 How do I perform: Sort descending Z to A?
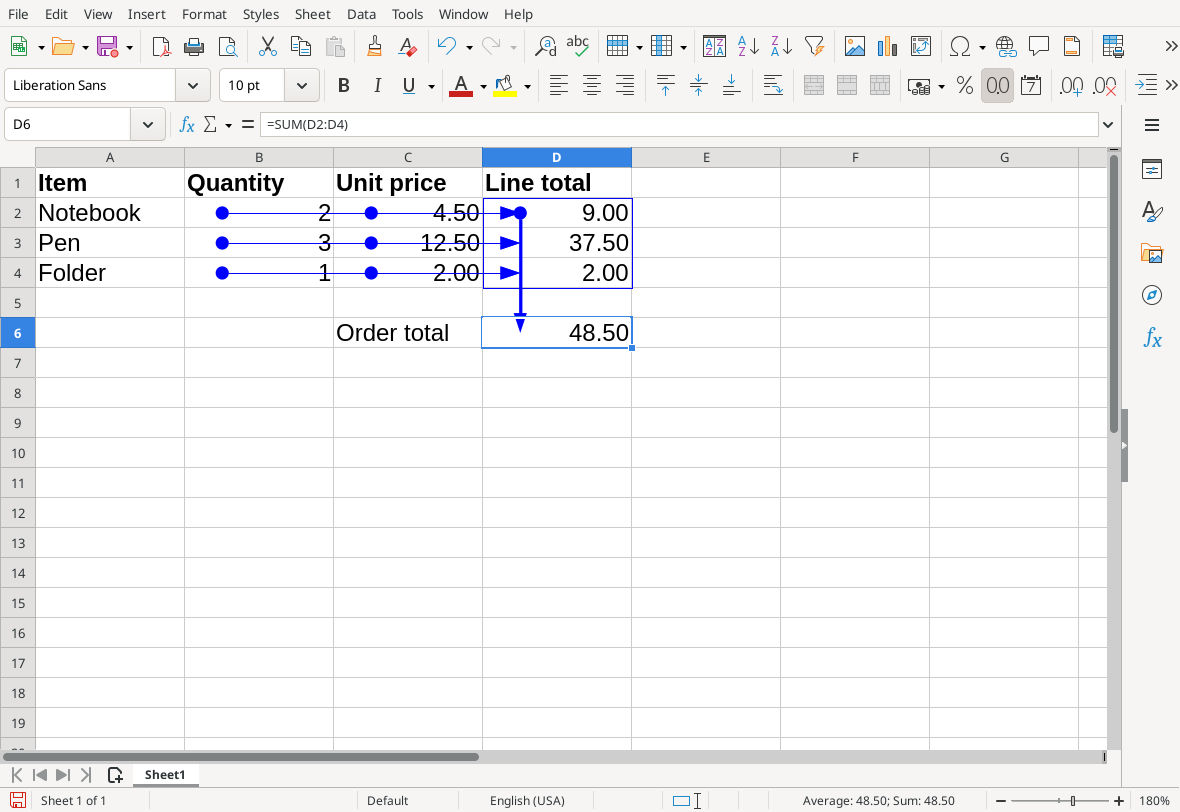coord(781,47)
